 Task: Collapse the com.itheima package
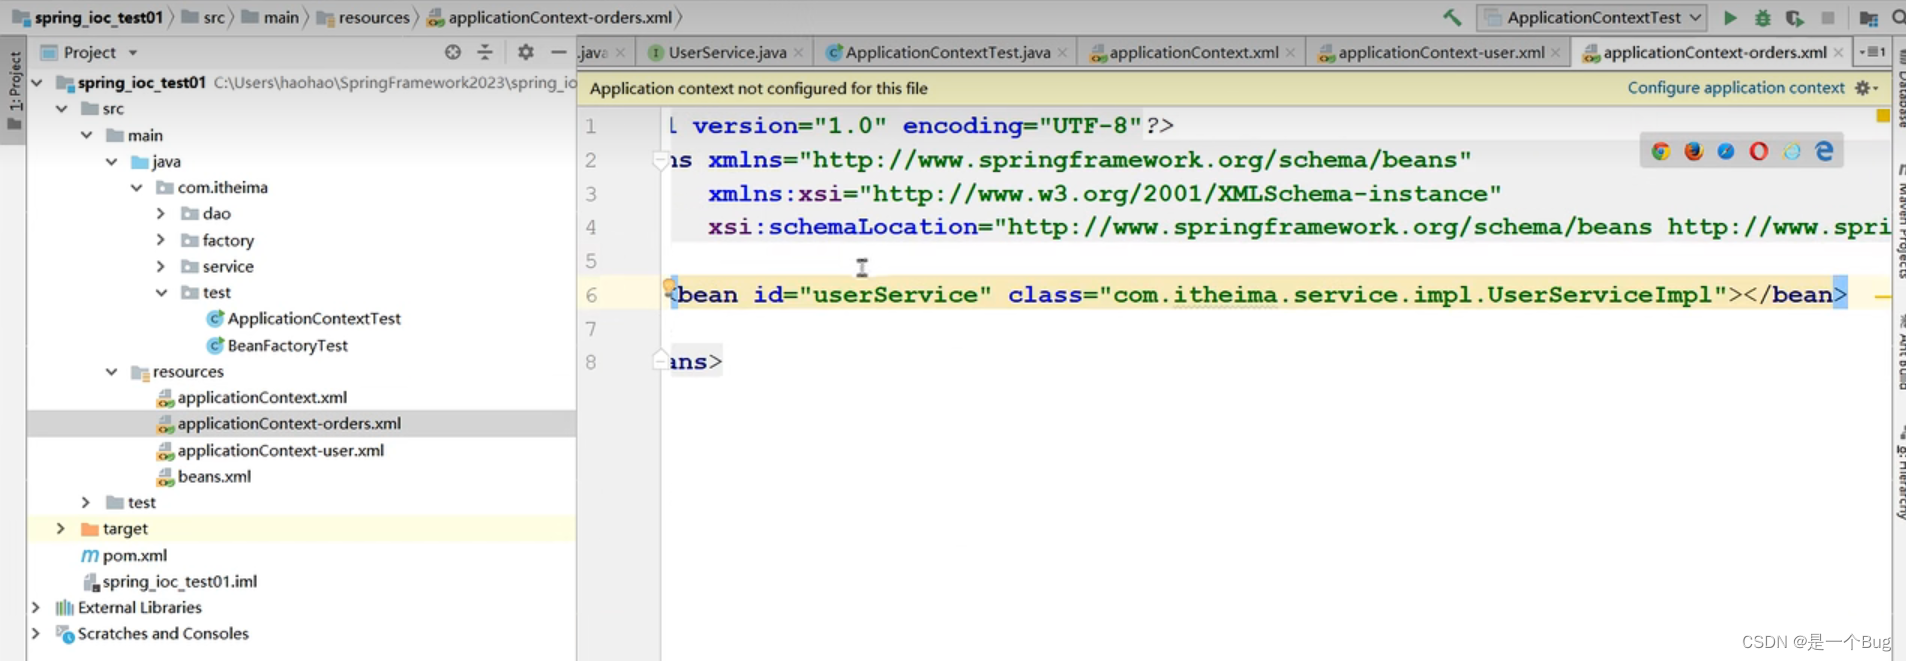click(137, 187)
